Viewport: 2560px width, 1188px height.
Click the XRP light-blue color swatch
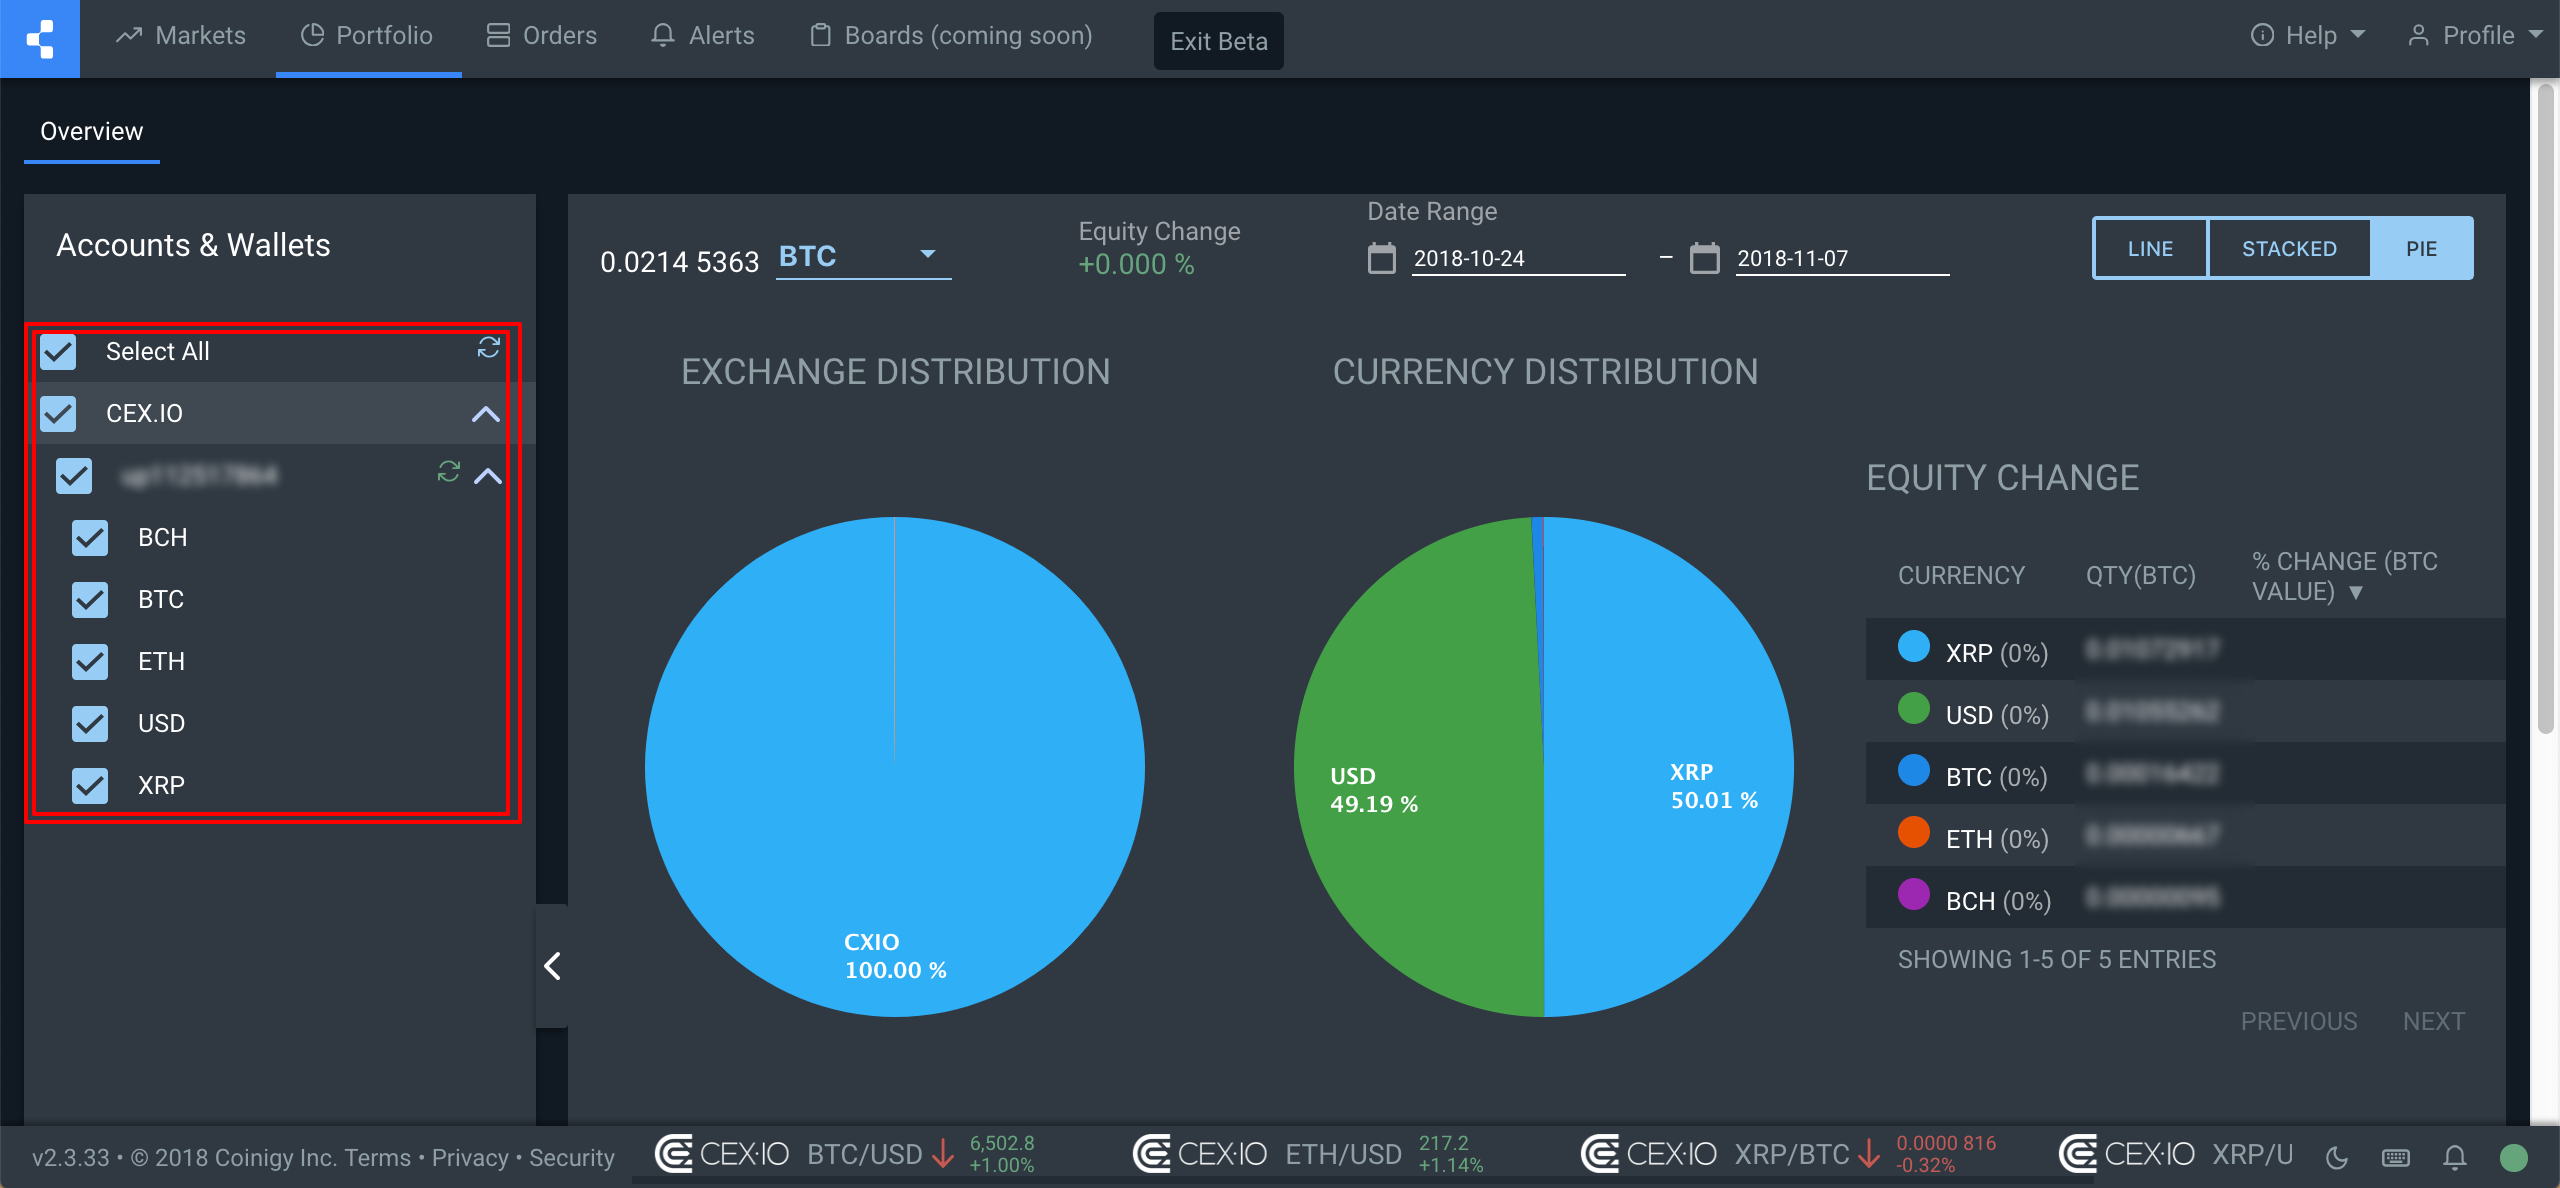[1914, 647]
